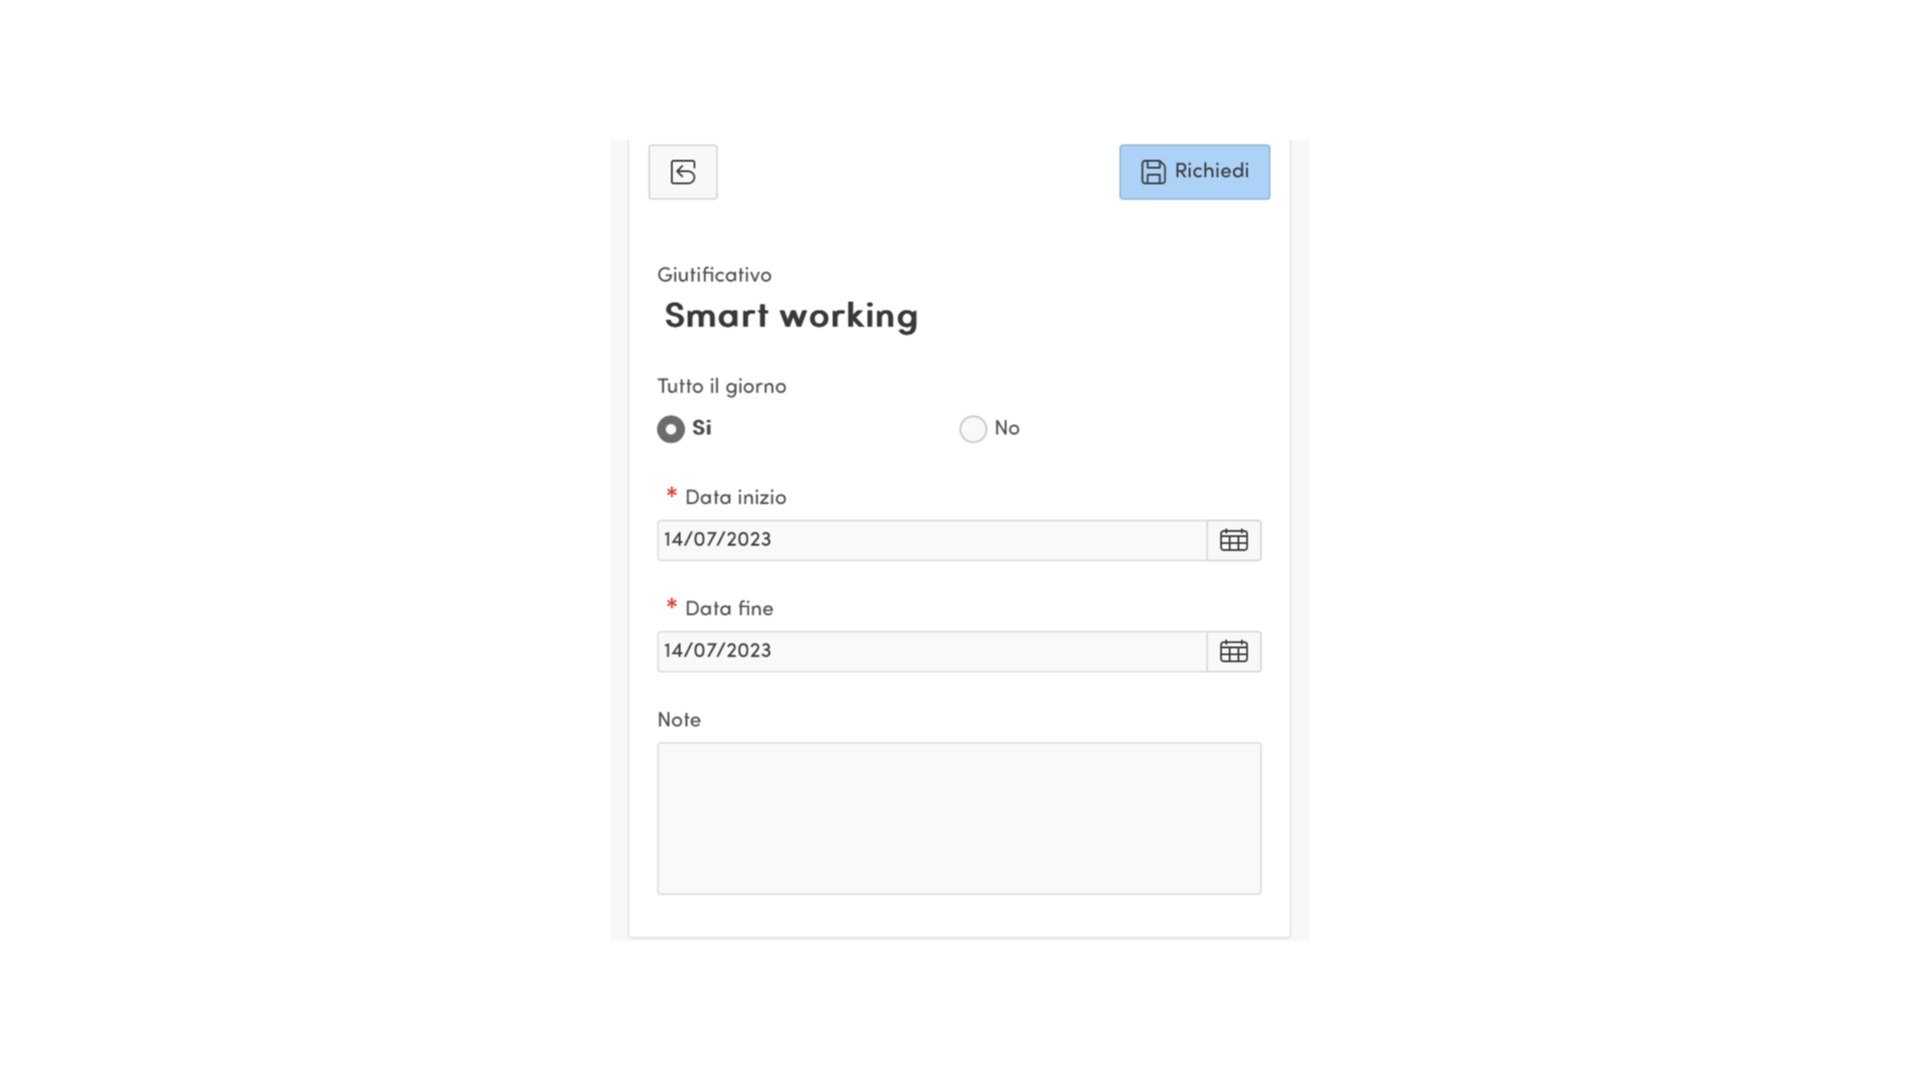The height and width of the screenshot is (1080, 1920).
Task: Focus the Data fine date field
Action: (x=930, y=651)
